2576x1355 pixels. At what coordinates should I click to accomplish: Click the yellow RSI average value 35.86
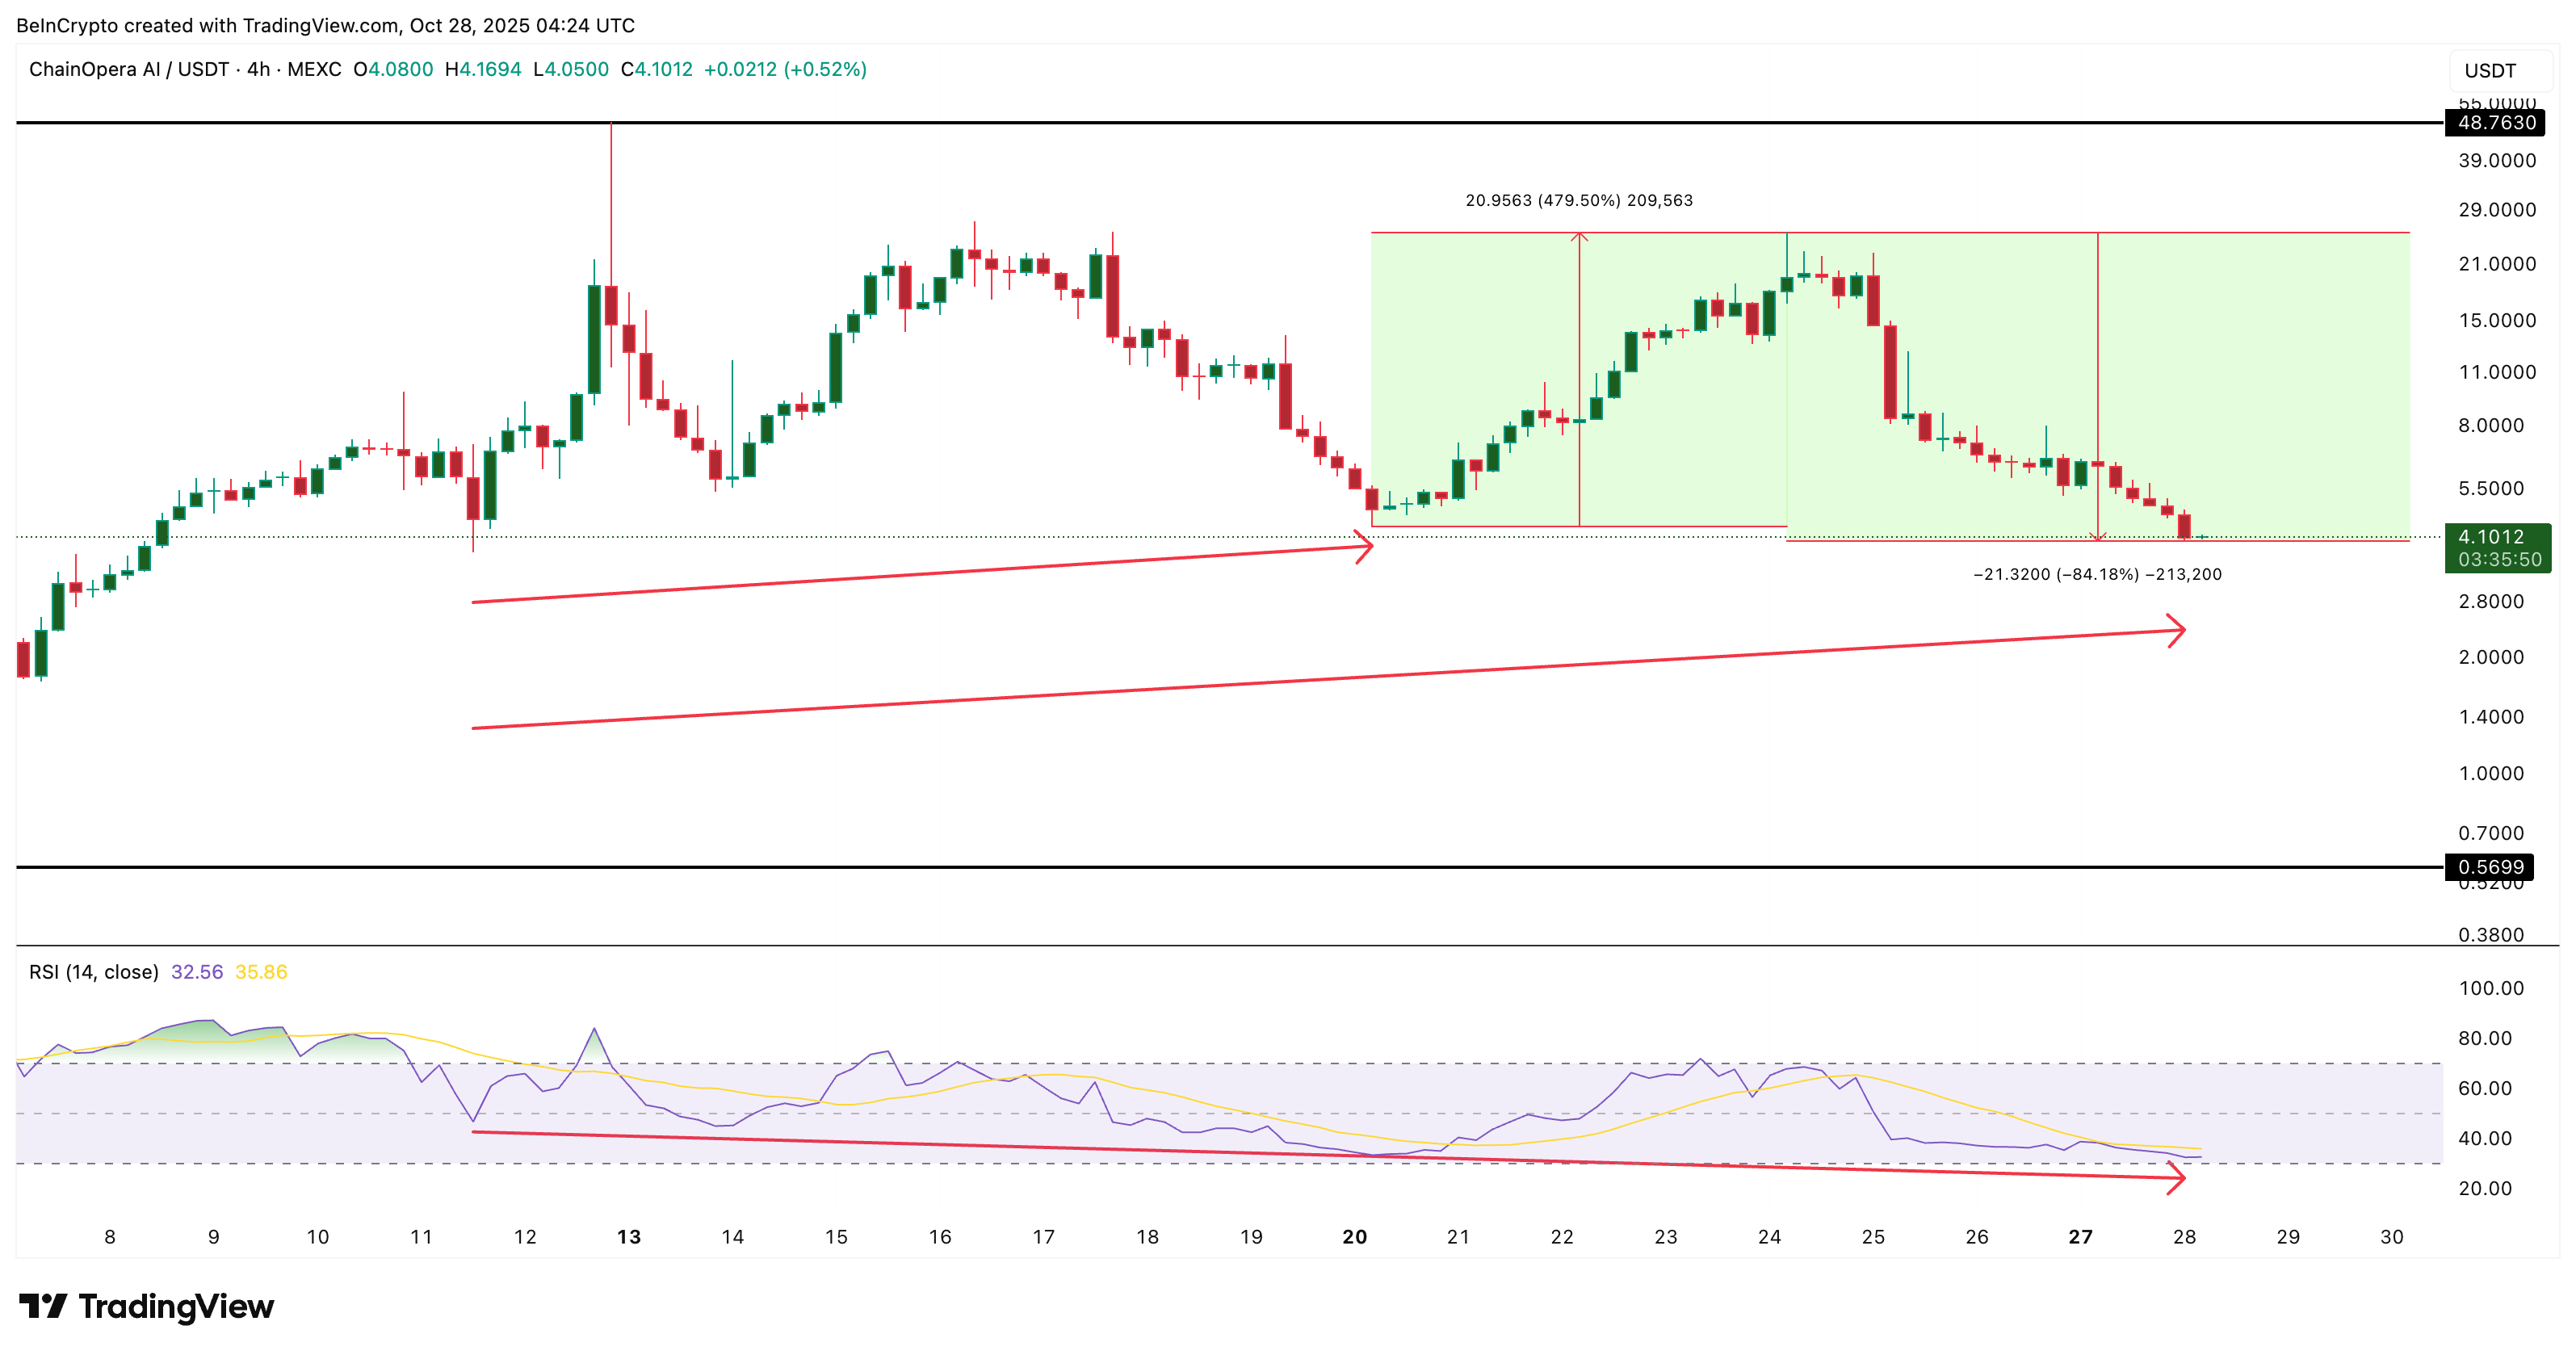pyautogui.click(x=261, y=972)
